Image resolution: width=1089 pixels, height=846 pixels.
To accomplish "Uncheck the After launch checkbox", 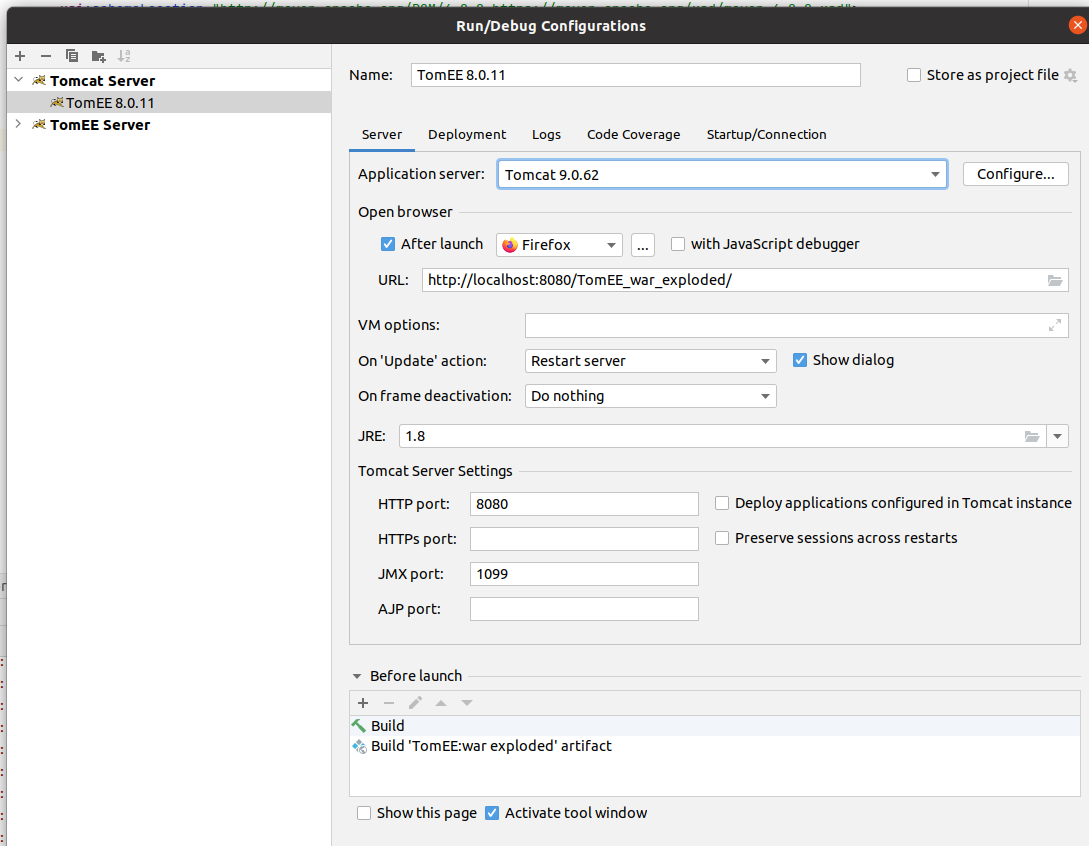I will pyautogui.click(x=388, y=244).
